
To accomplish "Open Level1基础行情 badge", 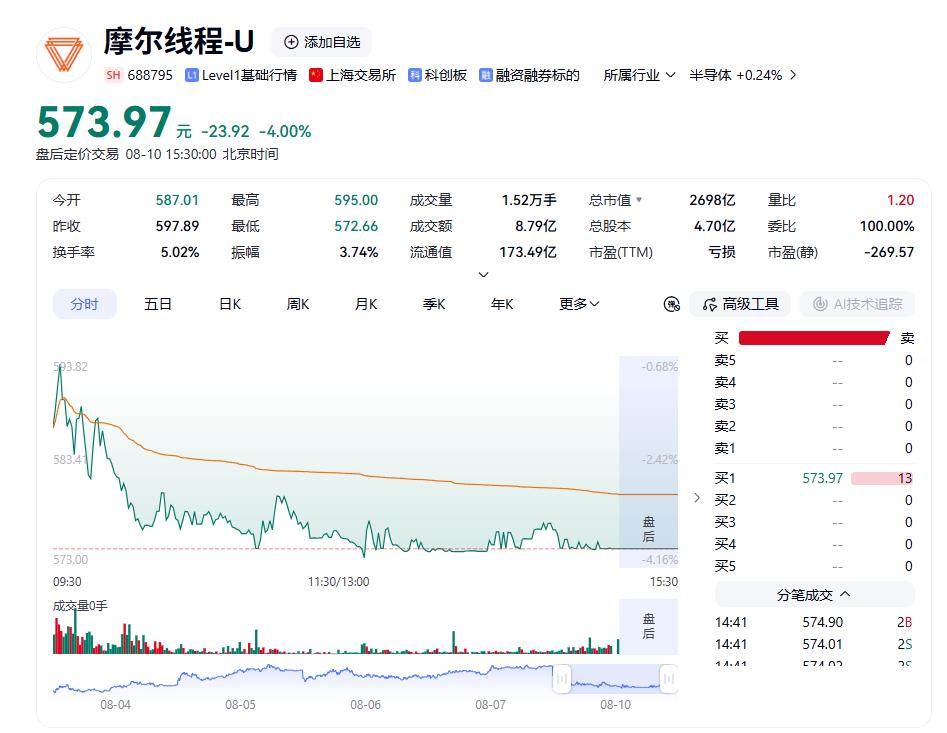I will 241,75.
